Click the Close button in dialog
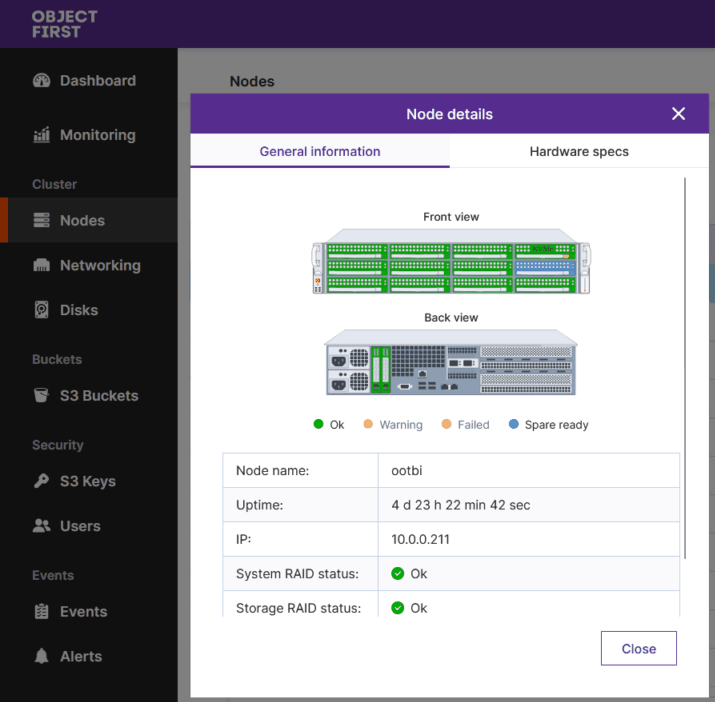 (x=638, y=648)
